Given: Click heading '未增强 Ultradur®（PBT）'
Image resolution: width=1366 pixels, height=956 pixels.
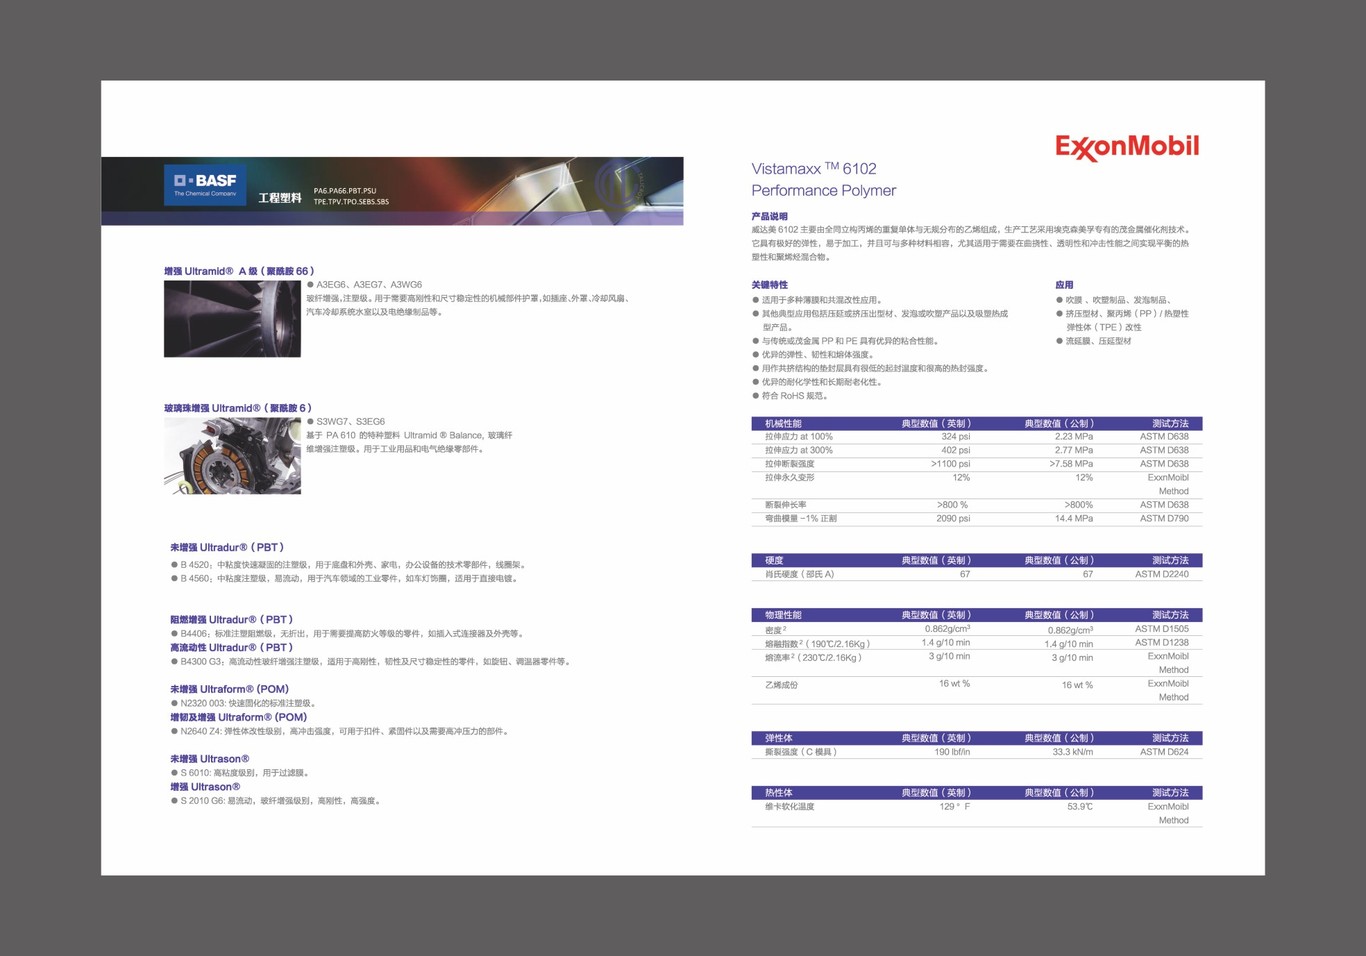Looking at the screenshot, I should [227, 548].
